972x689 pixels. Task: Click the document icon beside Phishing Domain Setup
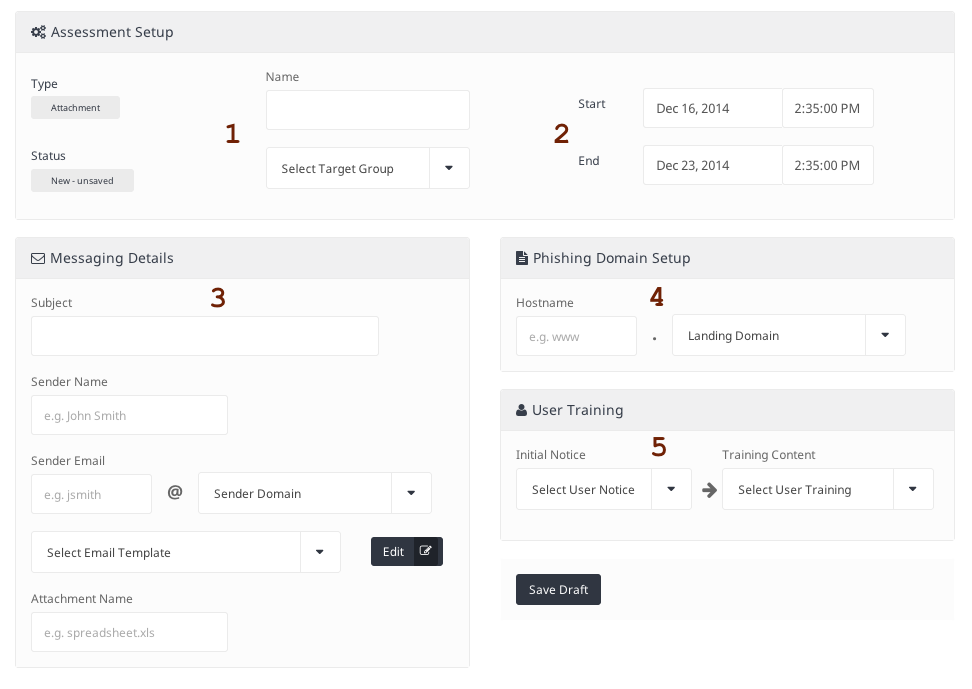[522, 258]
